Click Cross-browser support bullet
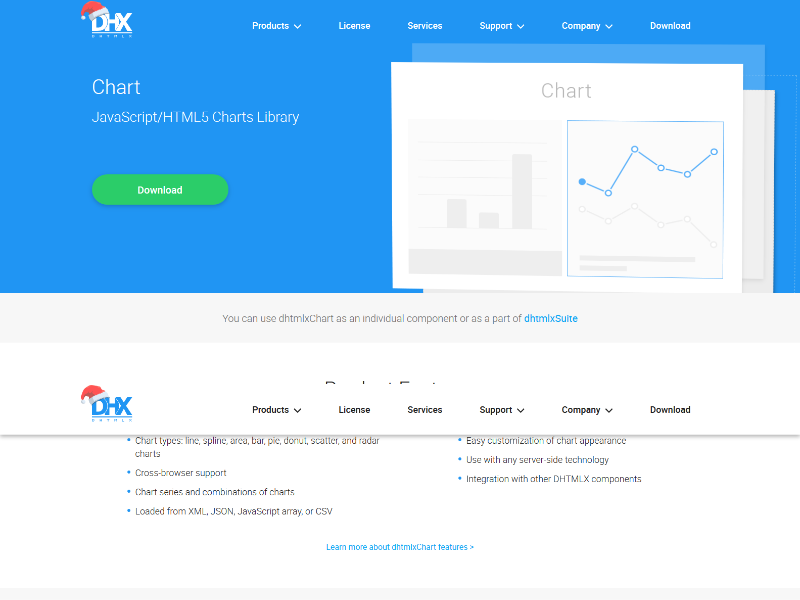The image size is (800, 600). coord(181,473)
